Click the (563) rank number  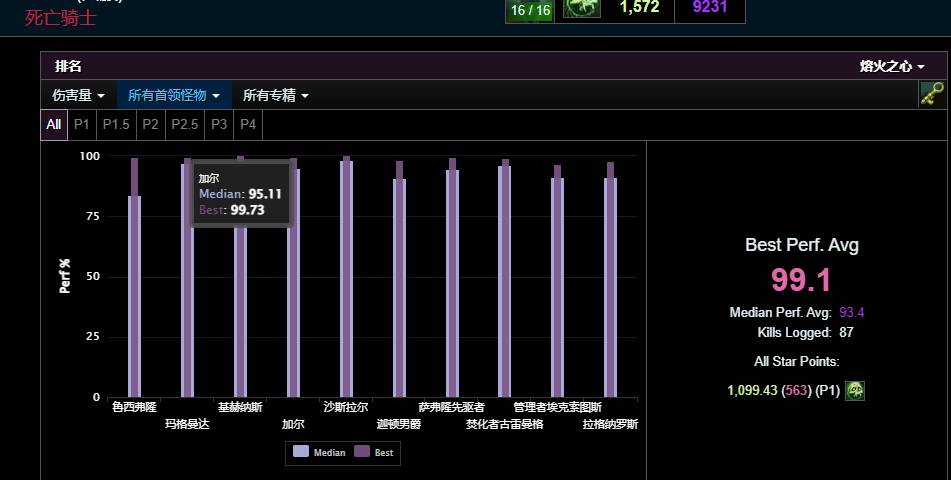(796, 391)
